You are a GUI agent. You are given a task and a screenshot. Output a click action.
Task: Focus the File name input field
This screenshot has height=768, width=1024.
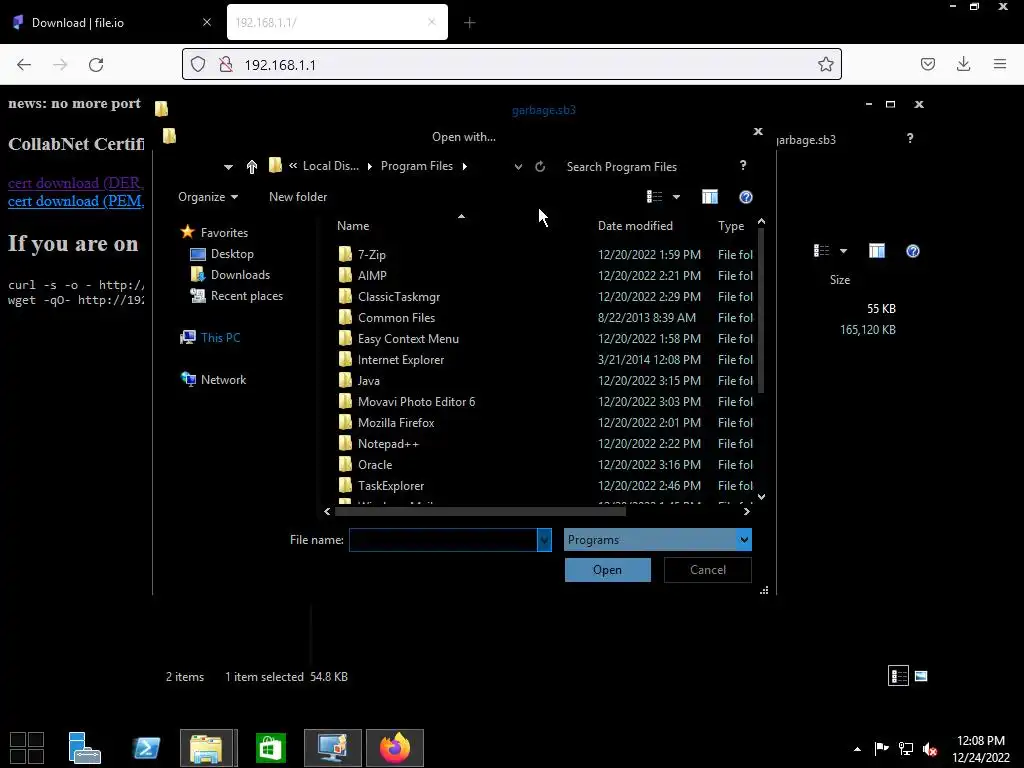443,540
